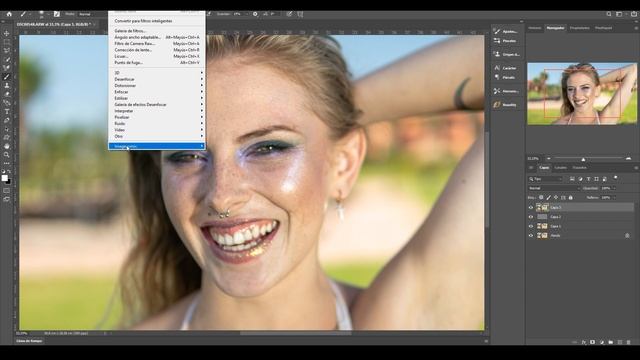The width and height of the screenshot is (640, 360).
Task: Select the Eraser tool
Action: tap(7, 94)
